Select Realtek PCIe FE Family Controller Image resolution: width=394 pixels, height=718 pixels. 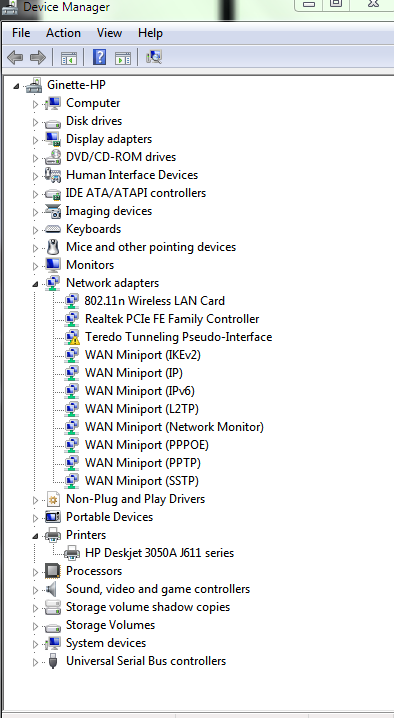point(172,319)
